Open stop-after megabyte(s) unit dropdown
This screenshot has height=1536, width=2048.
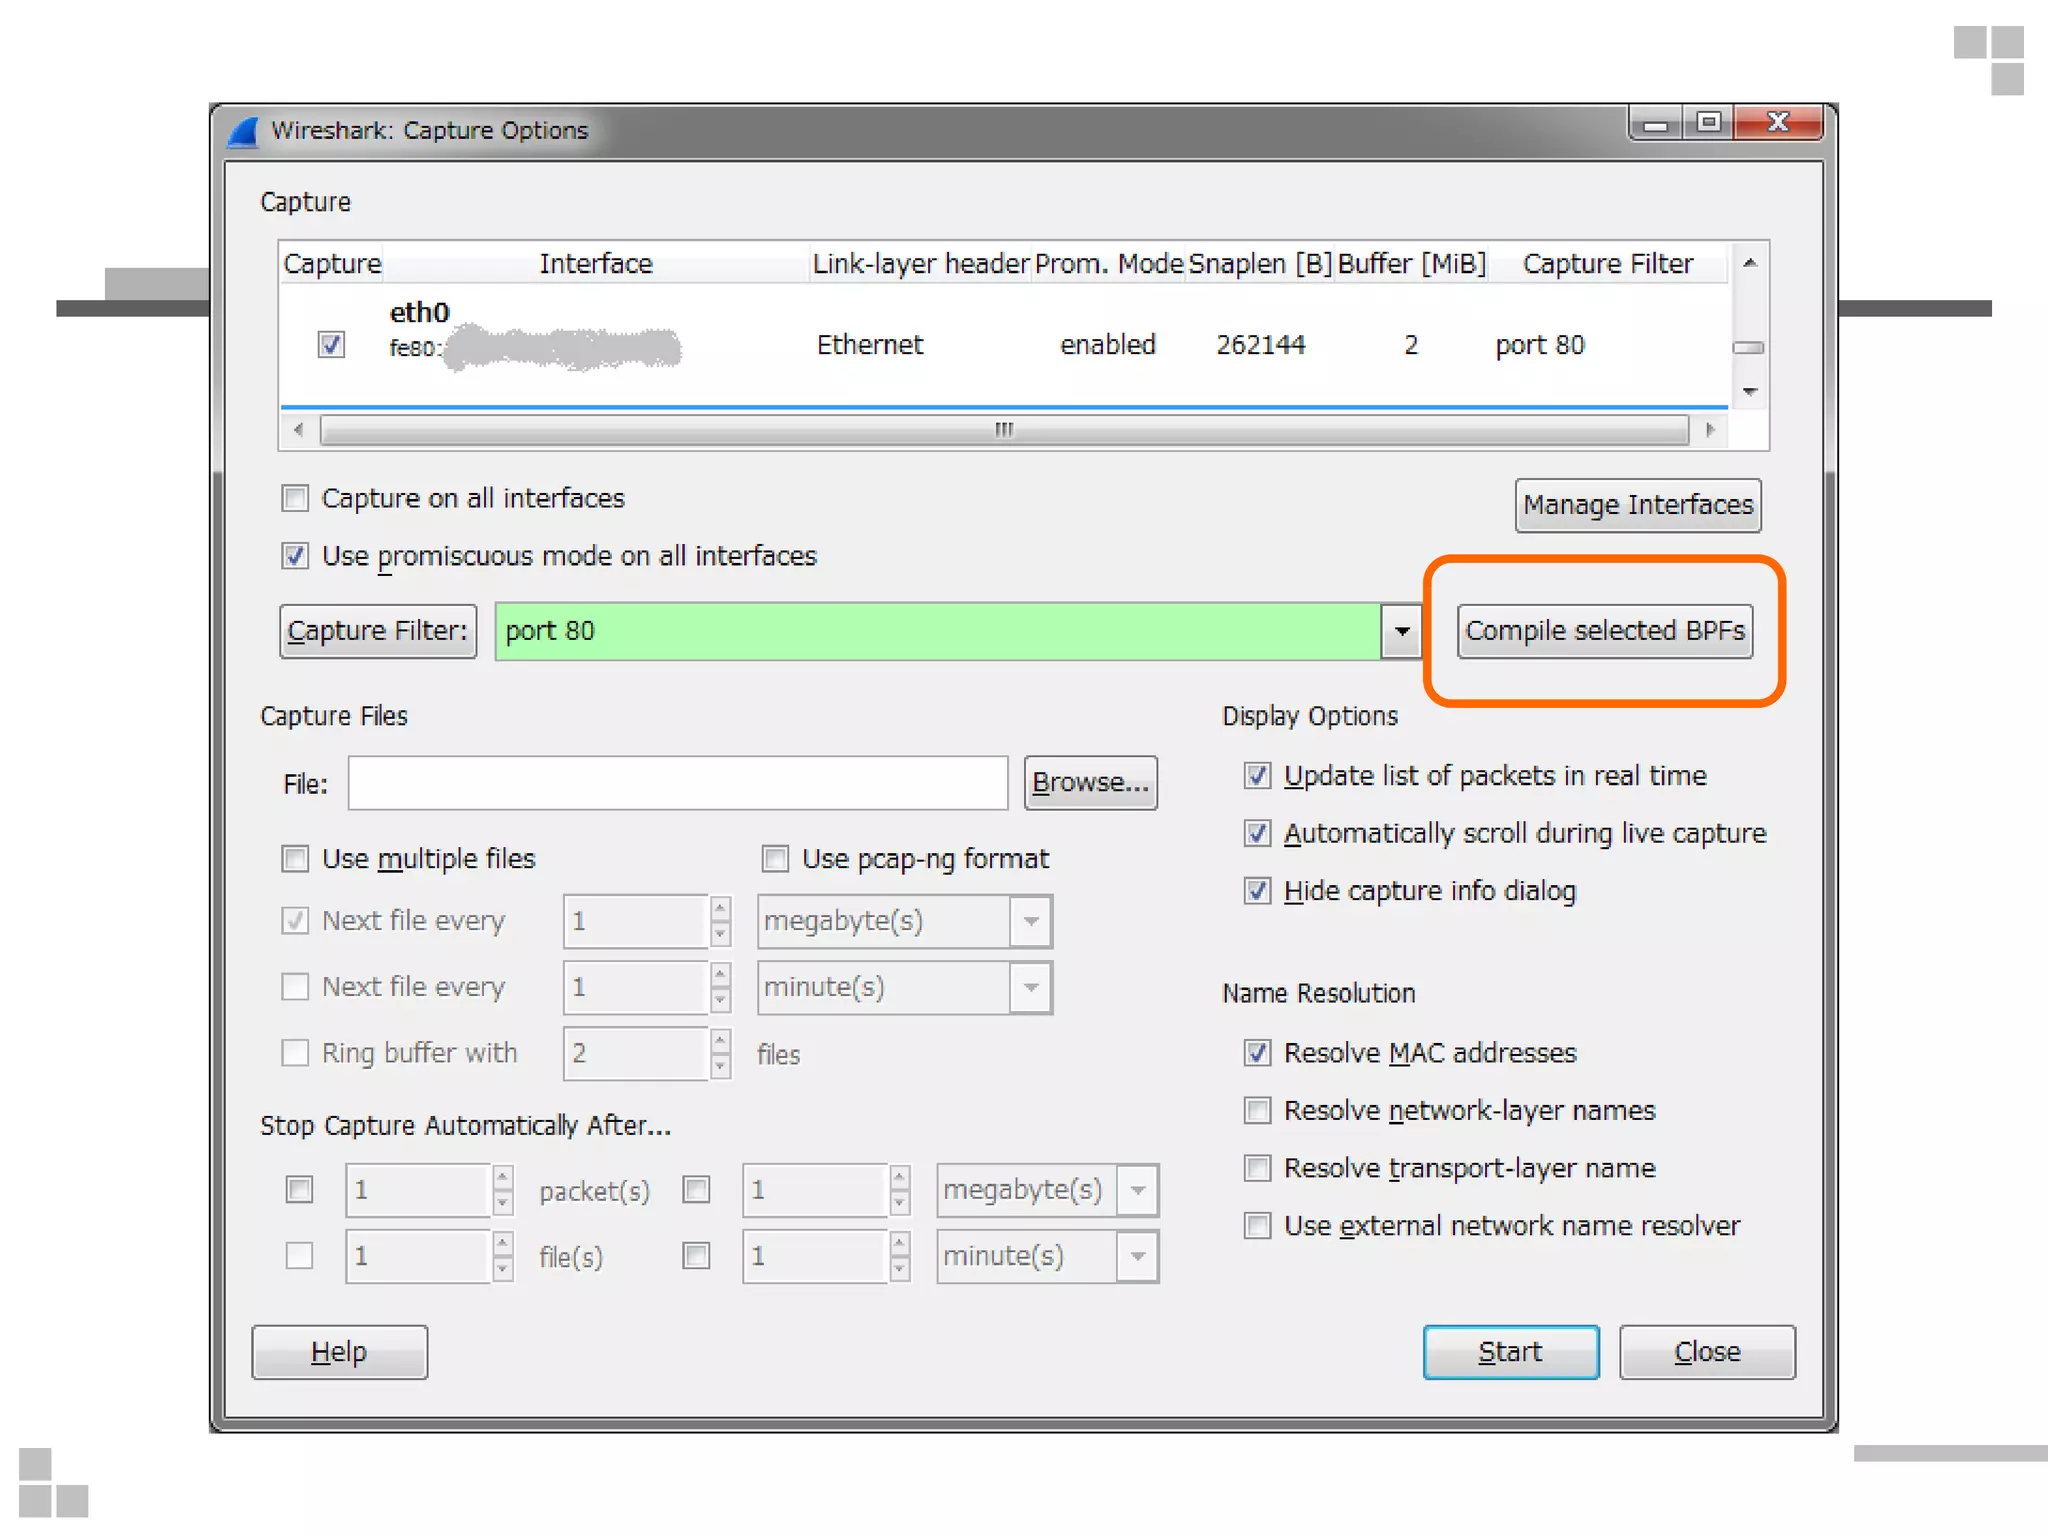pos(1137,1190)
